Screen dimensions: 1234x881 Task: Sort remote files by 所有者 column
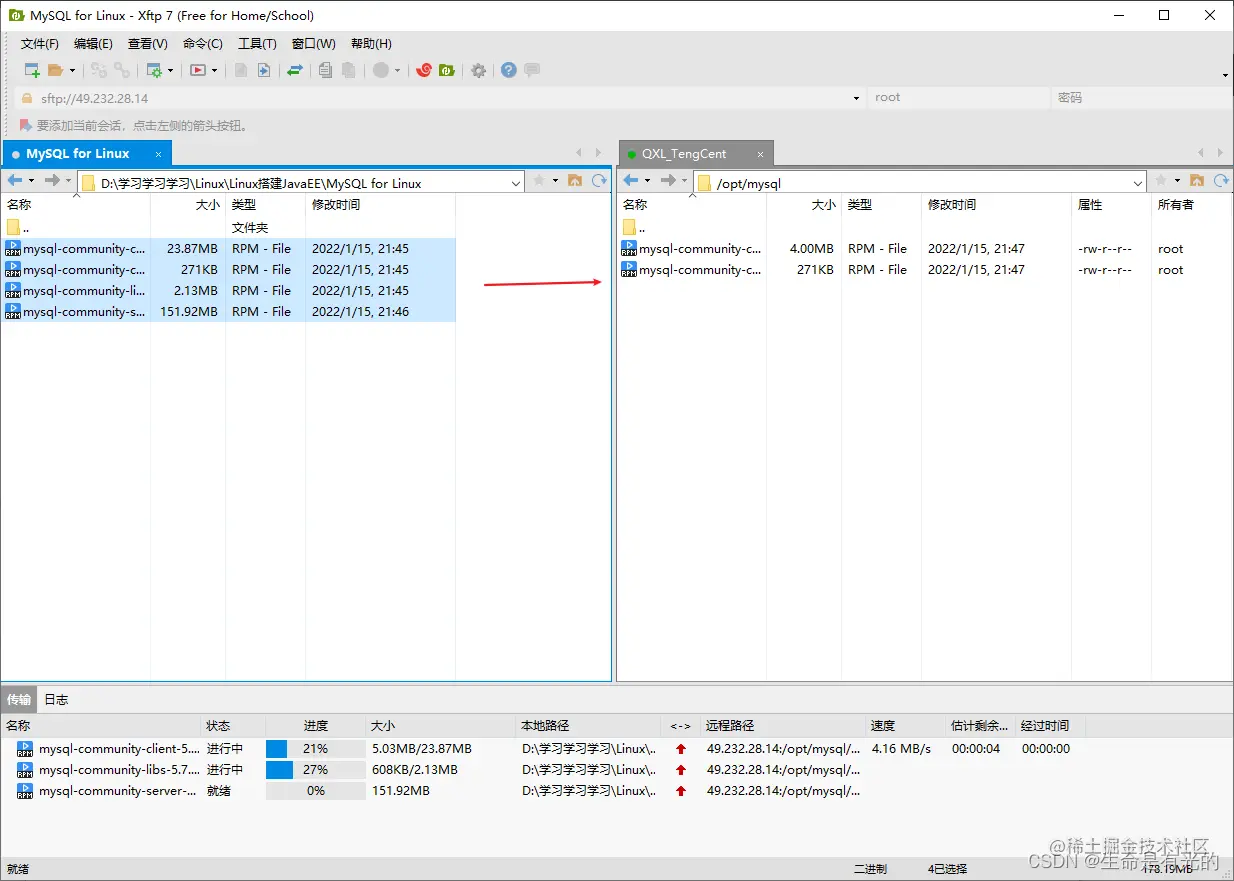[x=1192, y=204]
